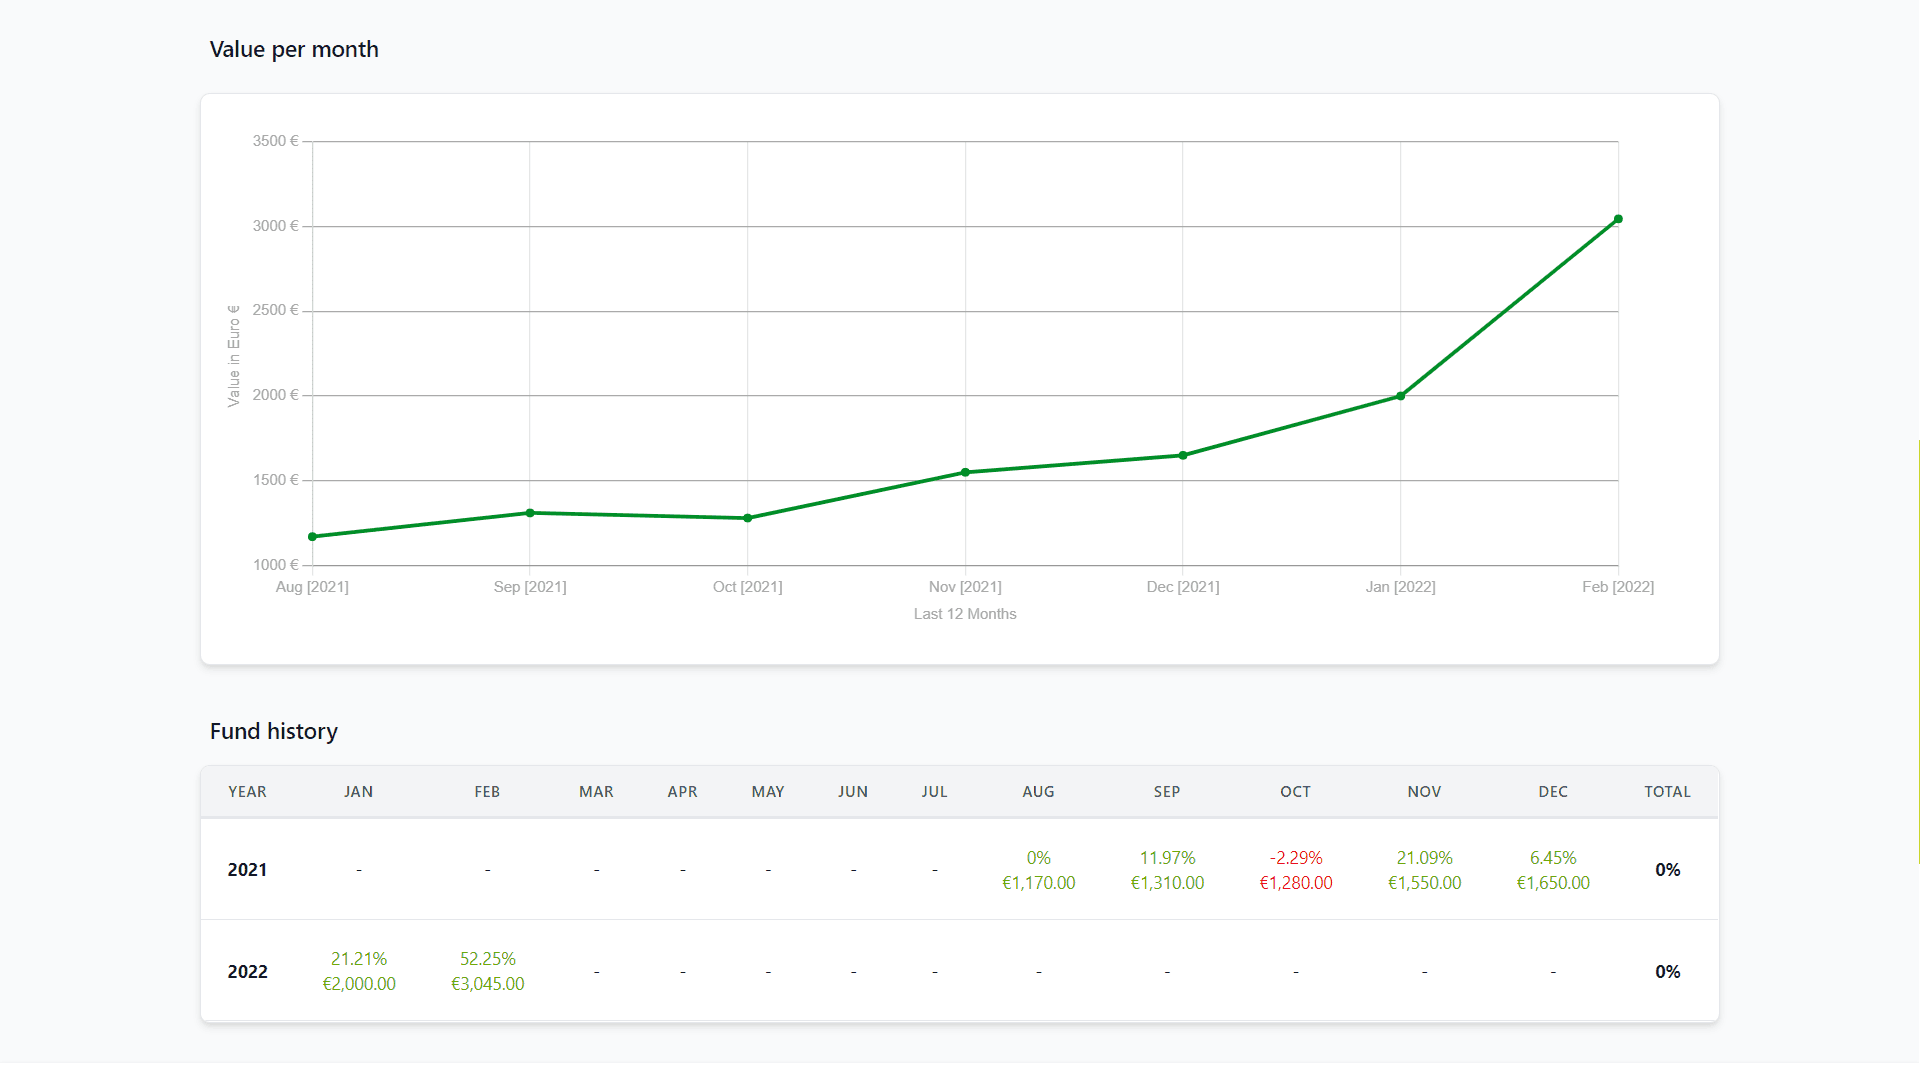Image resolution: width=1920 pixels, height=1068 pixels.
Task: Click the €1,650.00 December 2021 value
Action: (x=1552, y=883)
